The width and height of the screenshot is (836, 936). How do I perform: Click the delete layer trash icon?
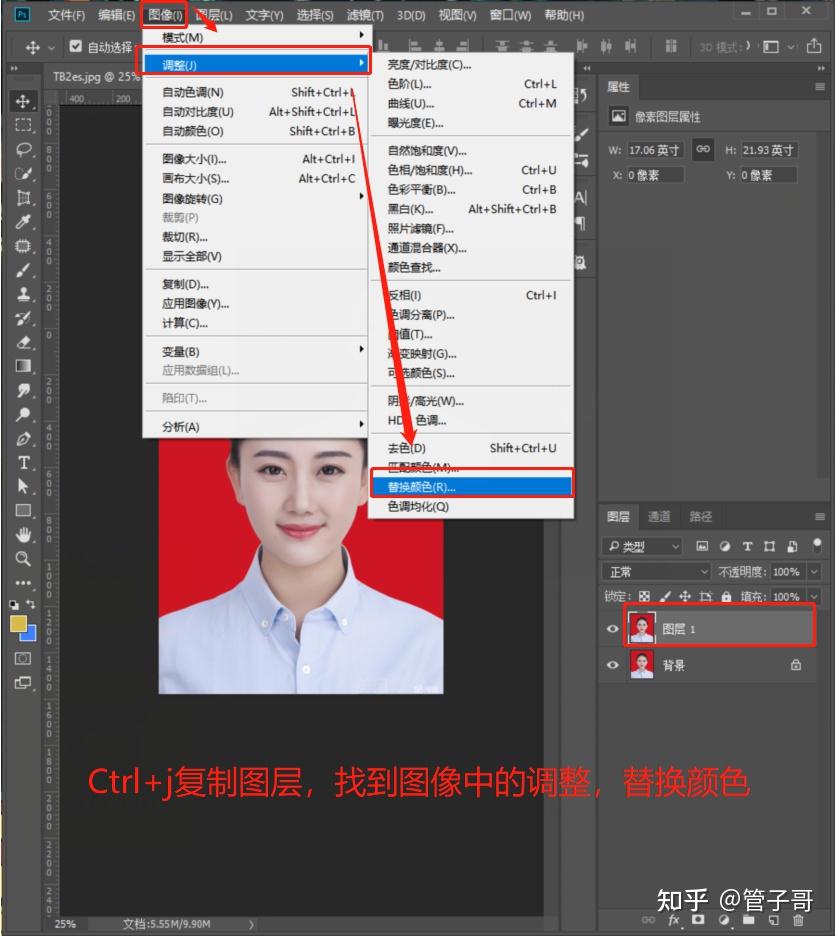click(x=798, y=920)
